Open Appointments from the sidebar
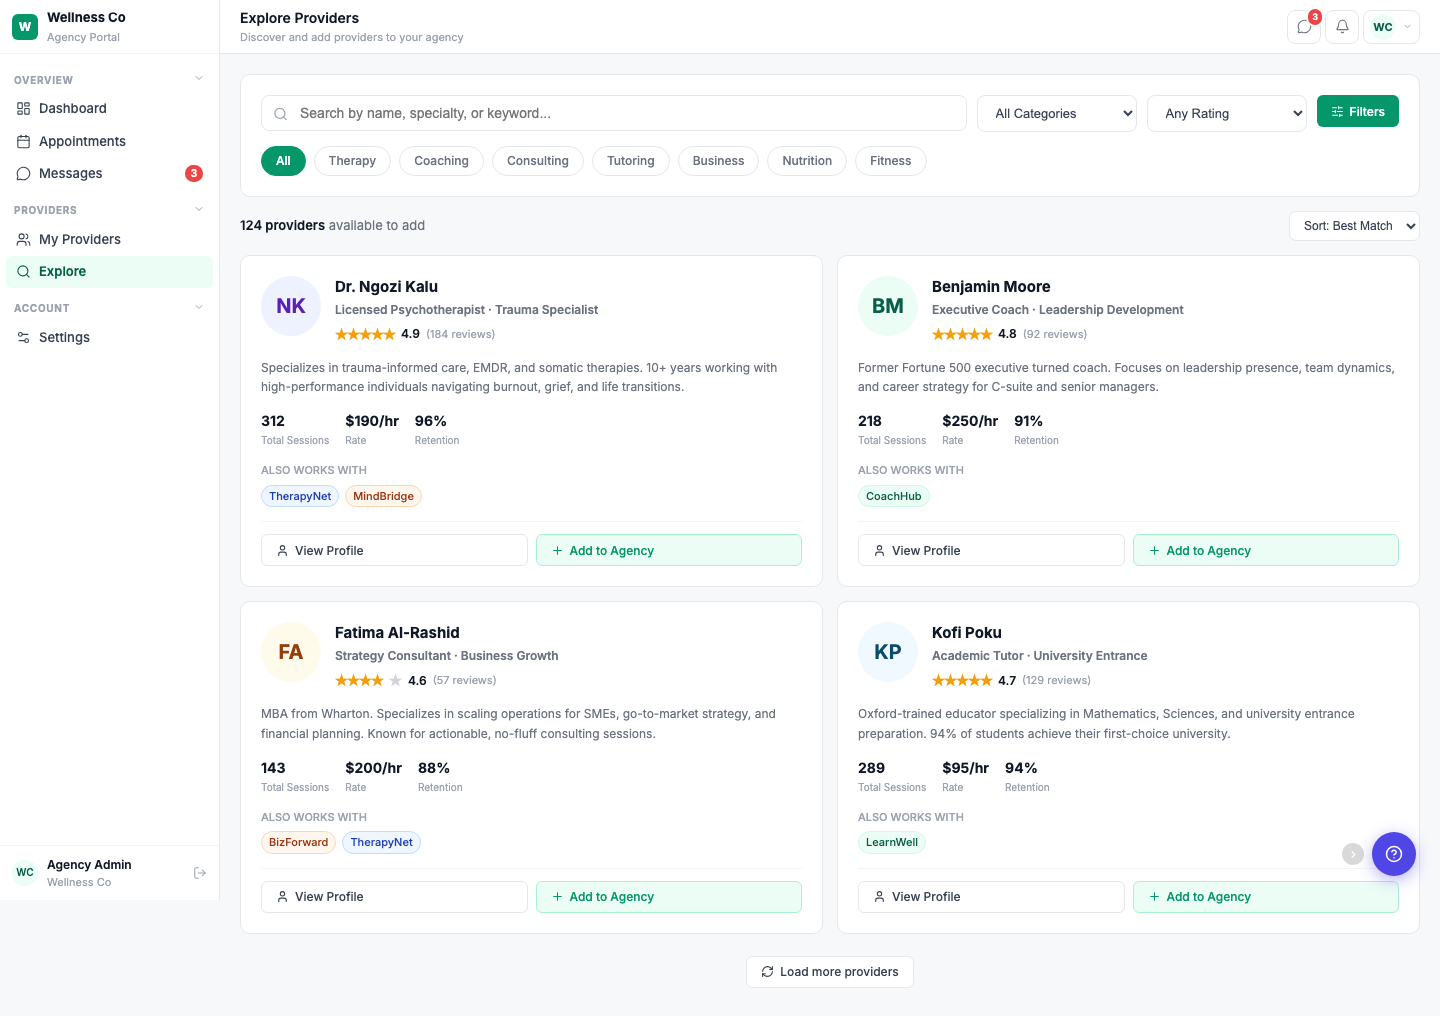 [81, 141]
